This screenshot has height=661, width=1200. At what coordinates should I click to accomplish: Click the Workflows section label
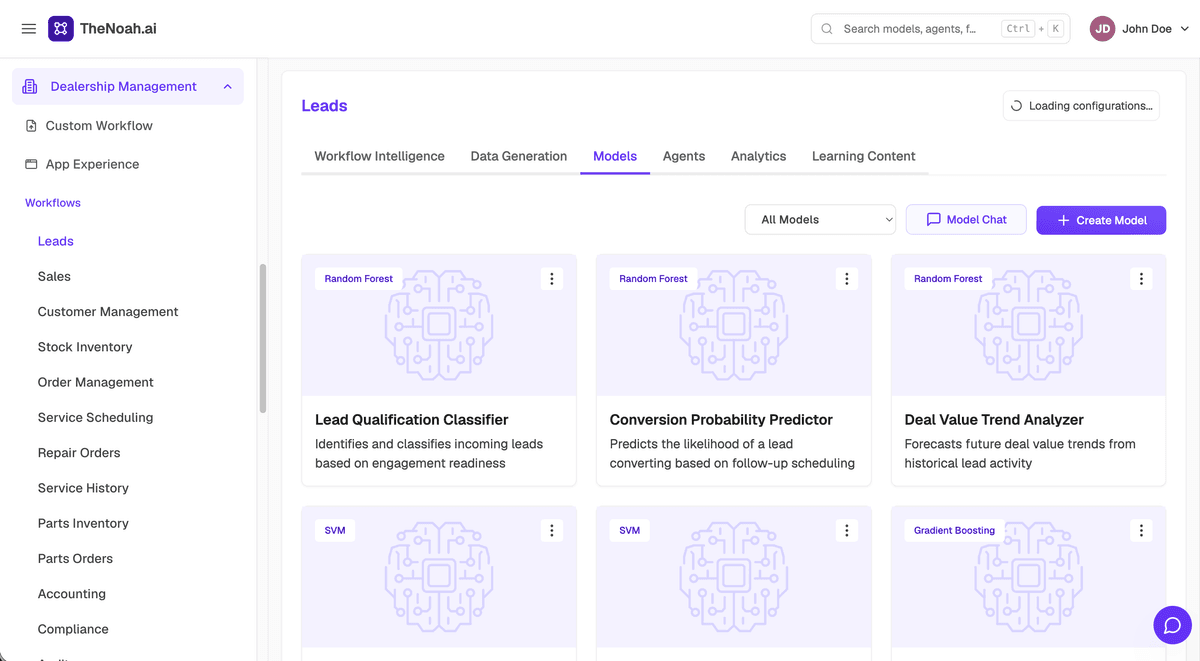tap(53, 203)
